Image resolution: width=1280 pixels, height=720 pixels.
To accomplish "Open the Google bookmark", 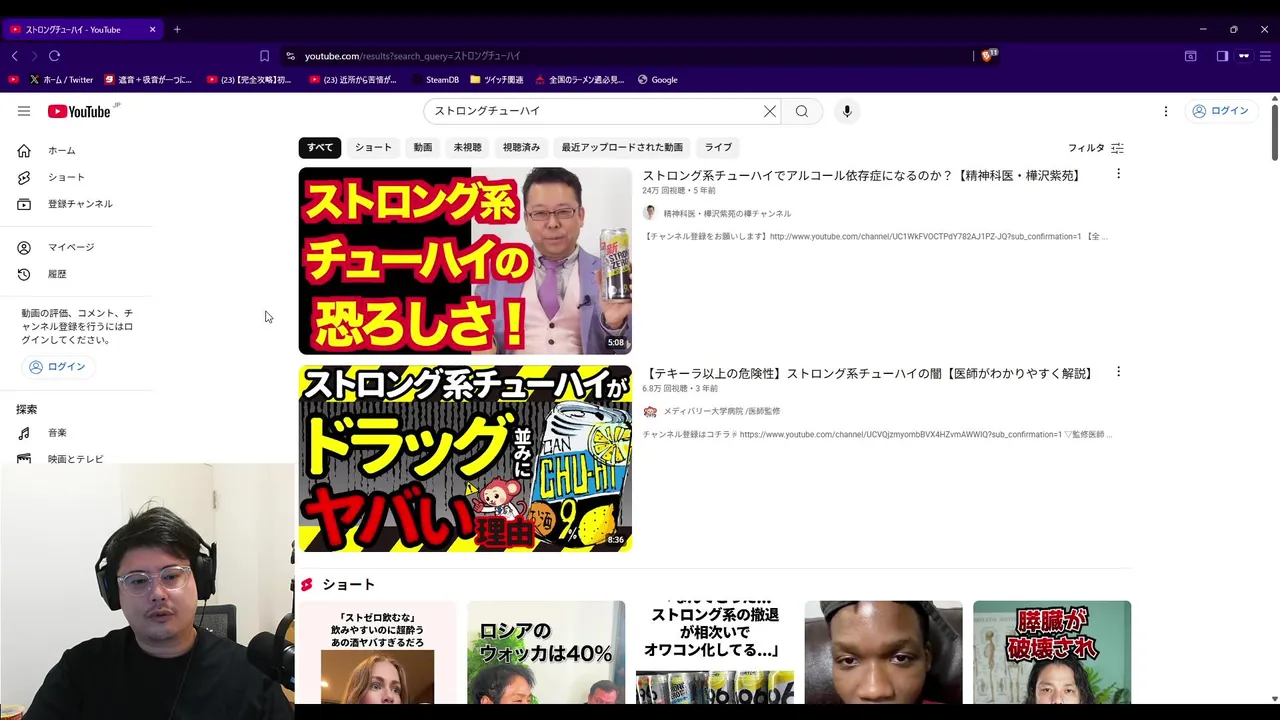I will 657,80.
